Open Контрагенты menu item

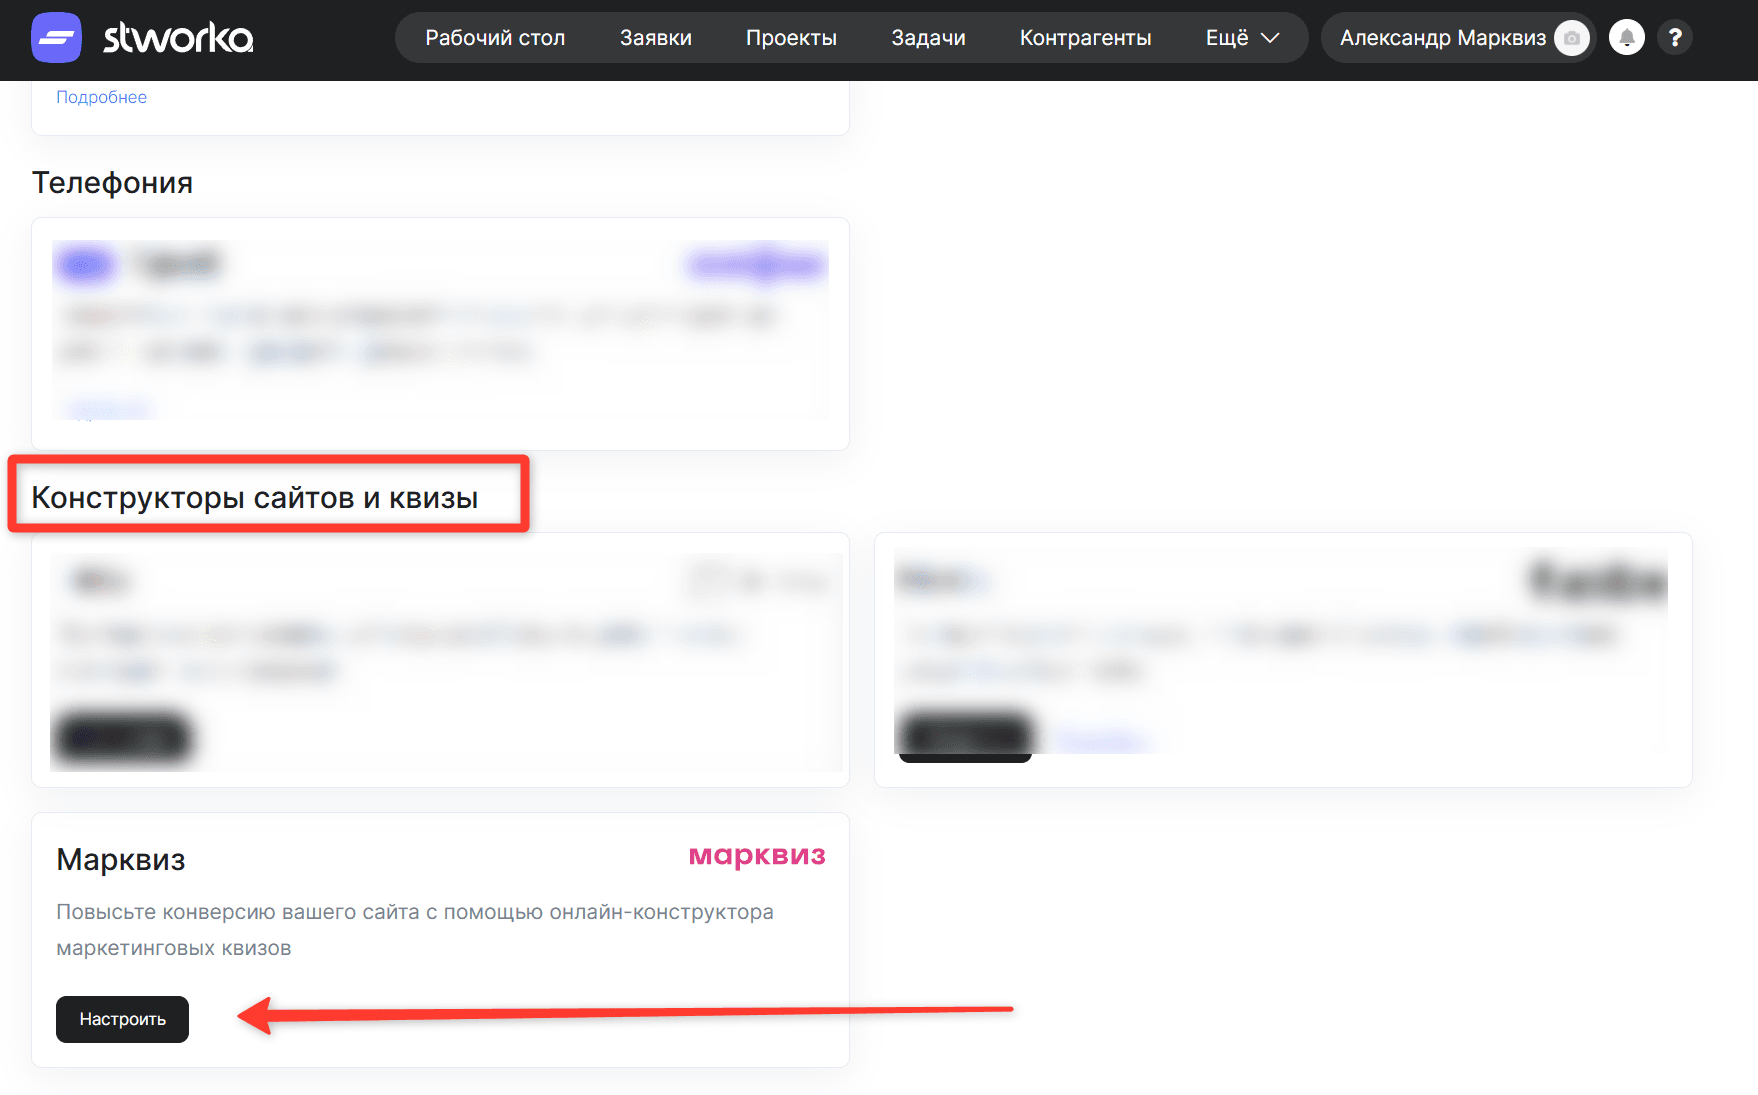[x=1085, y=38]
